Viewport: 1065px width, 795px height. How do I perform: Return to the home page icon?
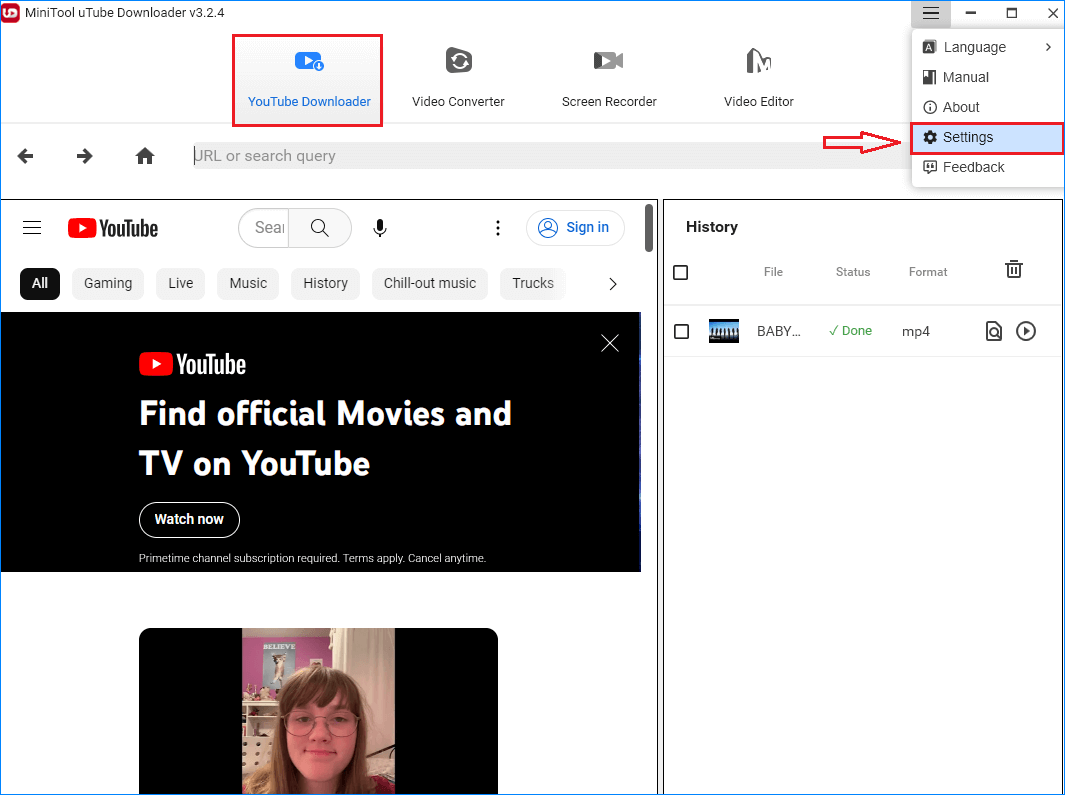click(145, 156)
